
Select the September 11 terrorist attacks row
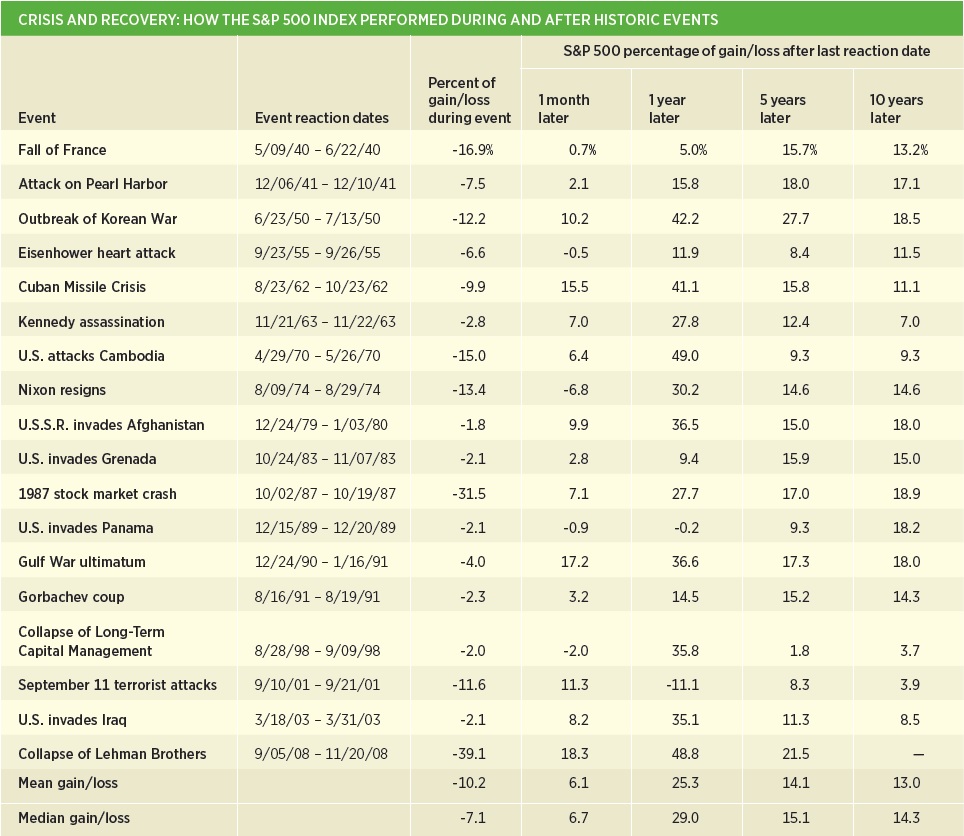pyautogui.click(x=482, y=685)
